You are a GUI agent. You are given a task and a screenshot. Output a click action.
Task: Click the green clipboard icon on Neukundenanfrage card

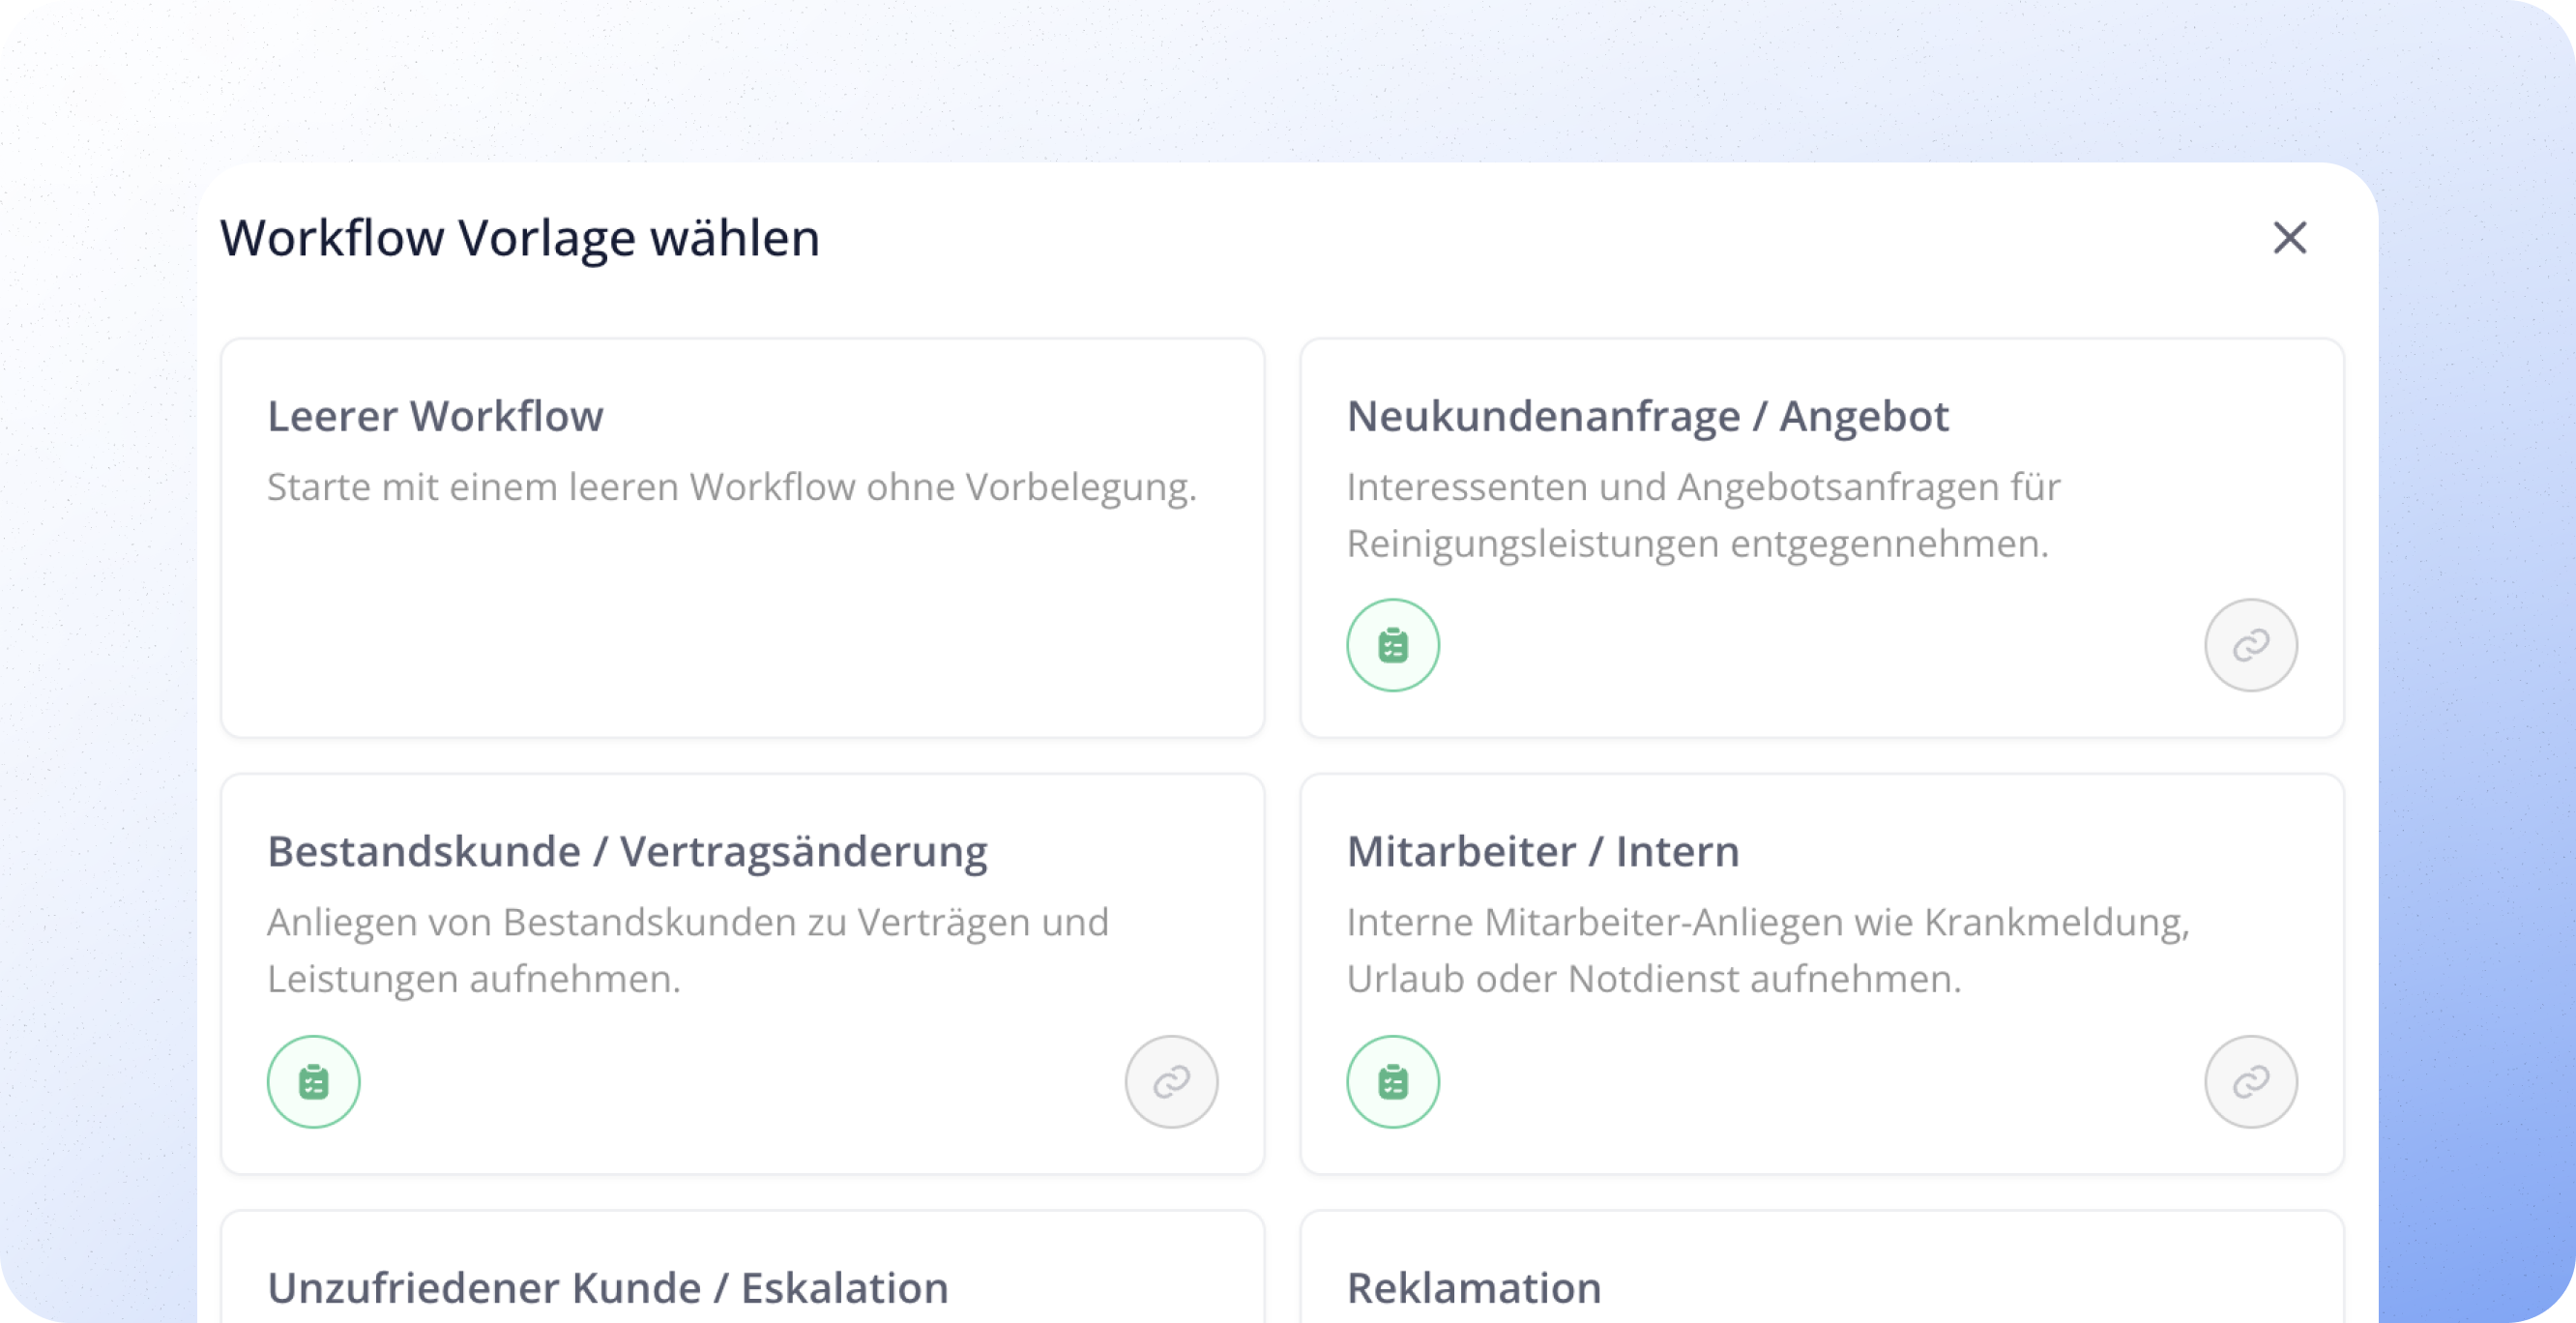point(1393,644)
